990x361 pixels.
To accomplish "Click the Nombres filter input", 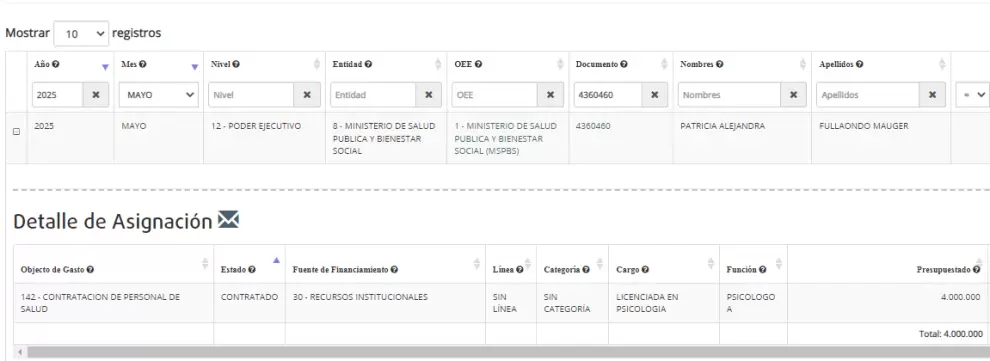I will [730, 95].
